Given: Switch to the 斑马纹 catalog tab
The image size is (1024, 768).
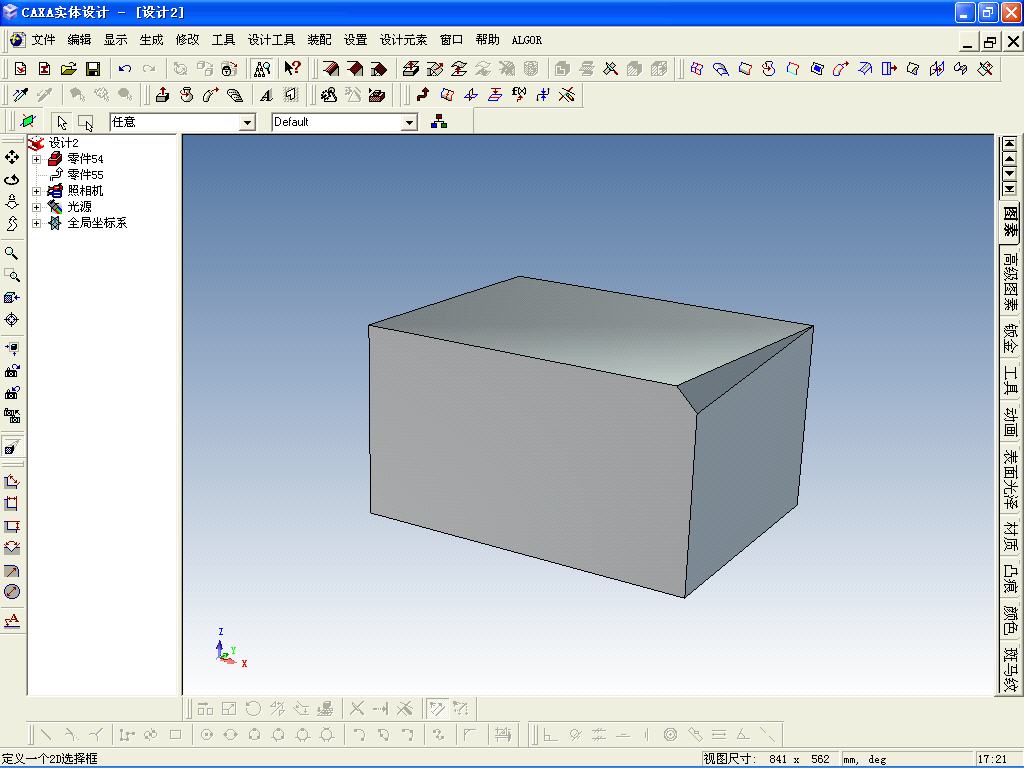Looking at the screenshot, I should coord(1010,669).
